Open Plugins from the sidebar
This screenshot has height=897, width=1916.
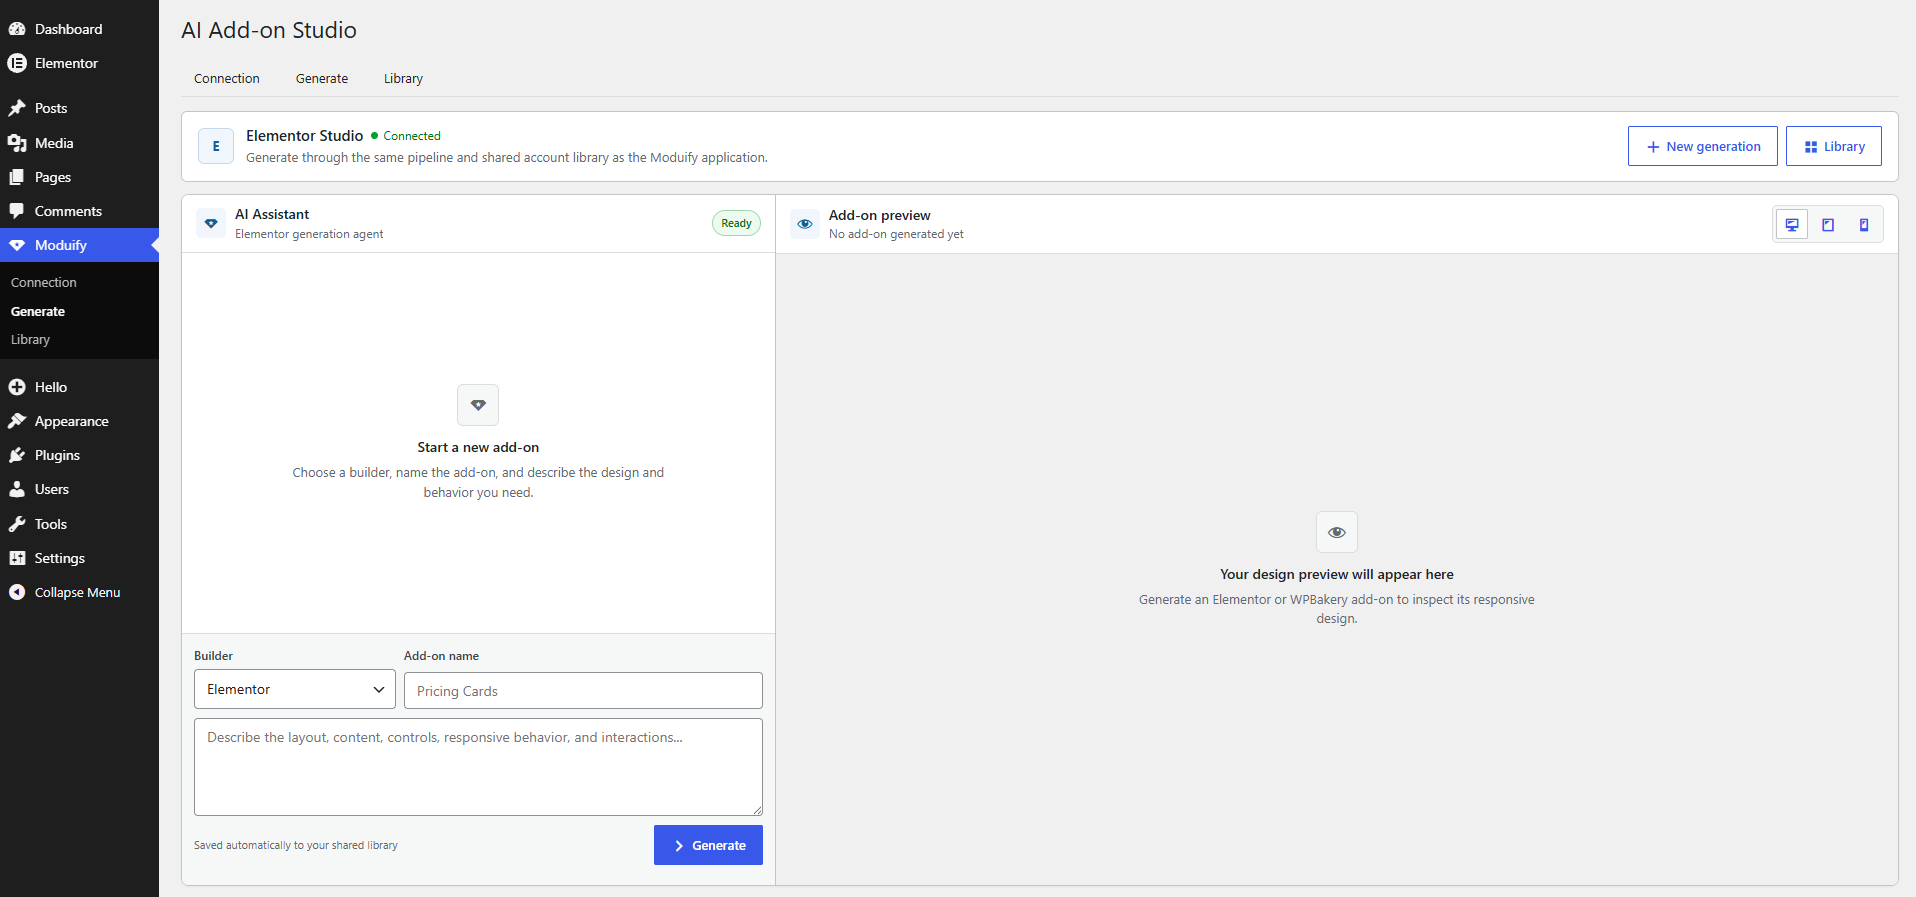pyautogui.click(x=79, y=455)
